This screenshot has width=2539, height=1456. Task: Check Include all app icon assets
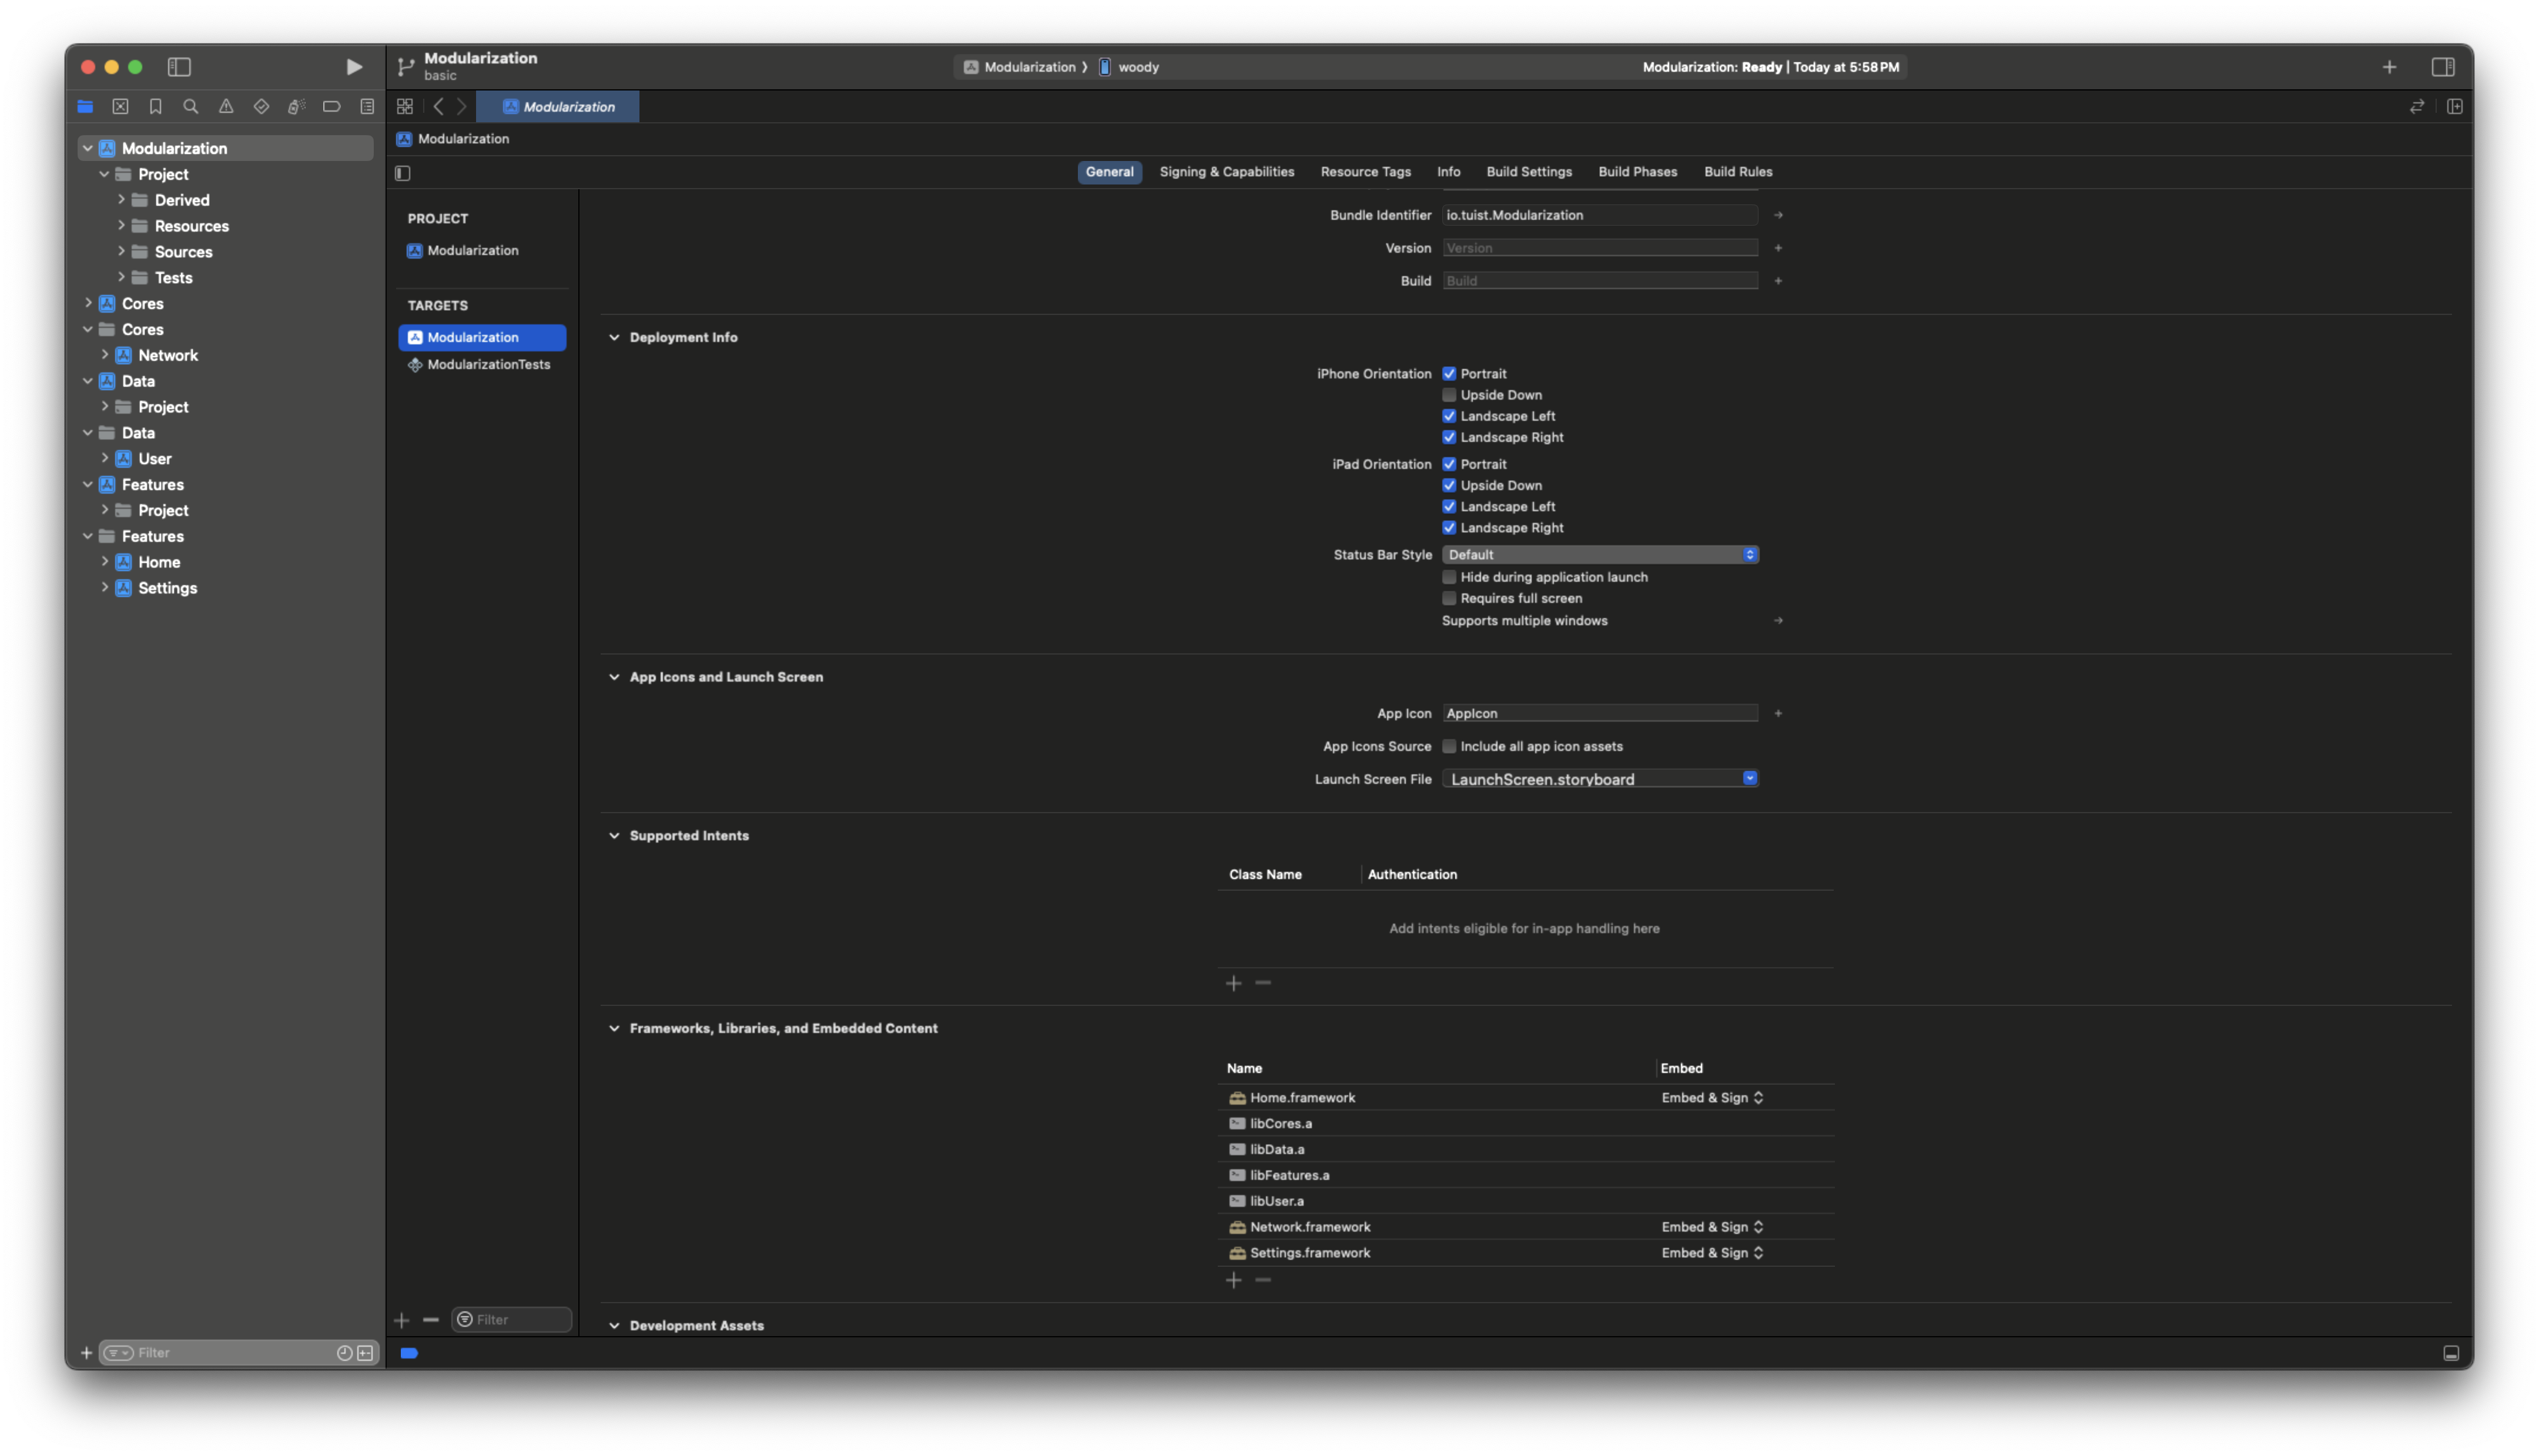[x=1449, y=746]
